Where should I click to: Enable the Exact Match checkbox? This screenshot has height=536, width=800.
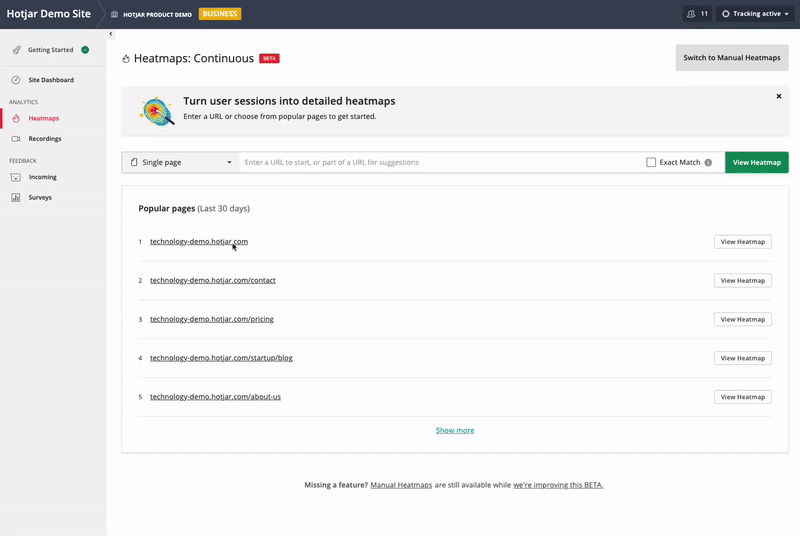coord(651,162)
